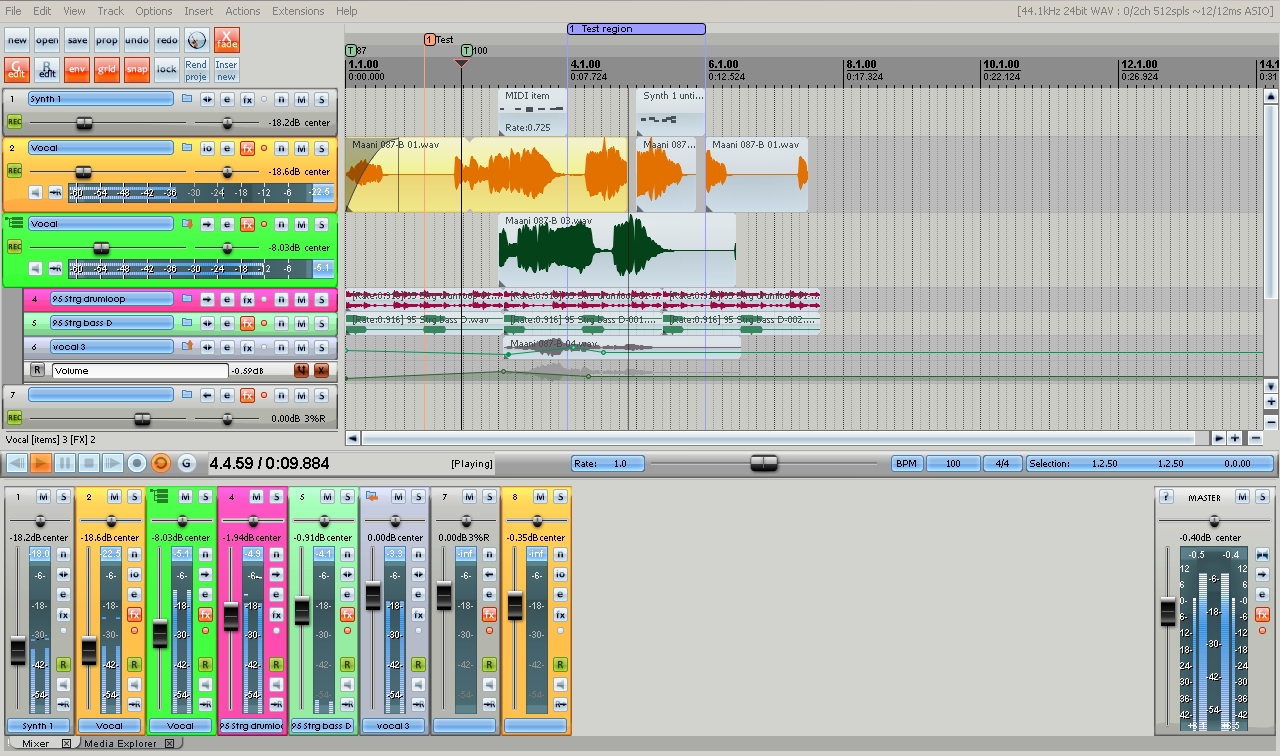The height and width of the screenshot is (756, 1280).
Task: Open the envelope (env) toolbar icon
Action: [77, 69]
